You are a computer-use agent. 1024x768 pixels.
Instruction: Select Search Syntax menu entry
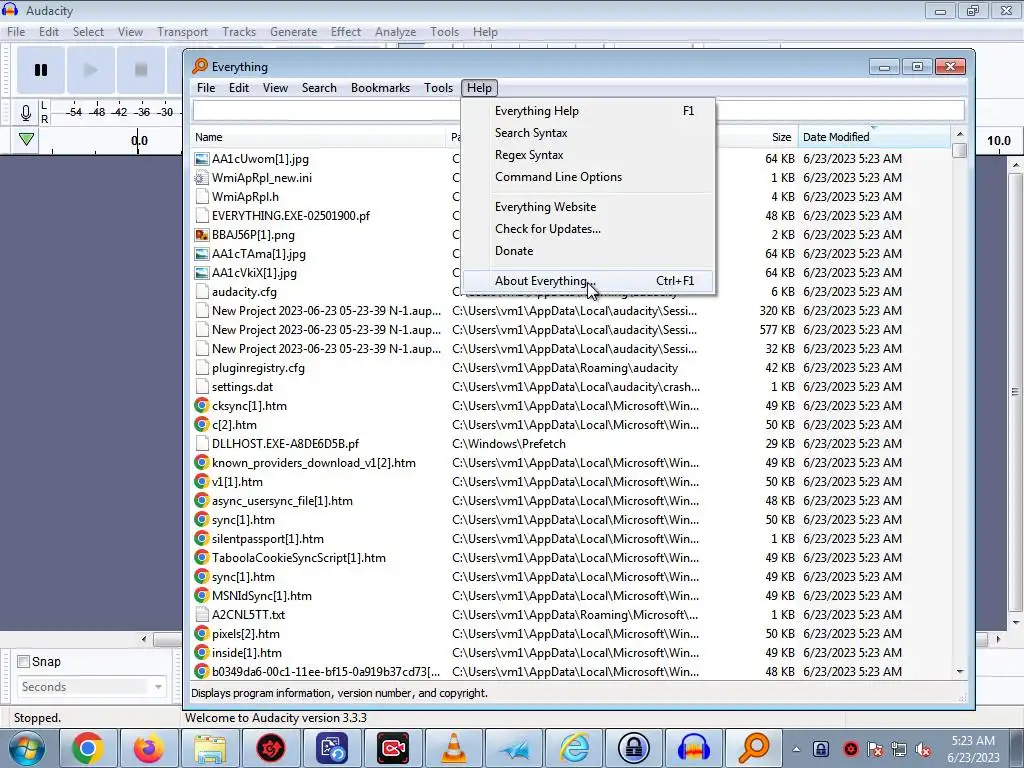point(588,133)
